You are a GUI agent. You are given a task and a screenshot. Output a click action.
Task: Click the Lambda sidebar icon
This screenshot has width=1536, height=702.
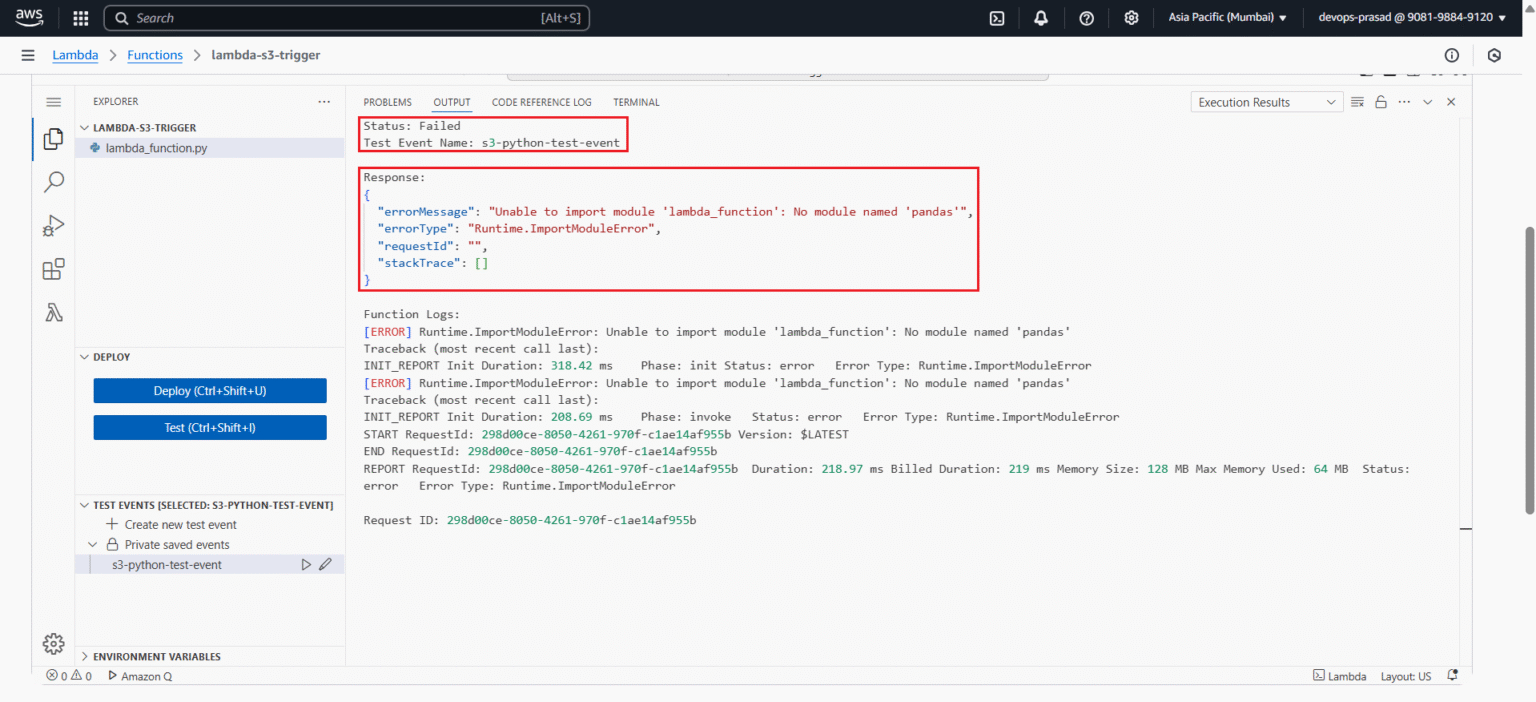pos(53,312)
